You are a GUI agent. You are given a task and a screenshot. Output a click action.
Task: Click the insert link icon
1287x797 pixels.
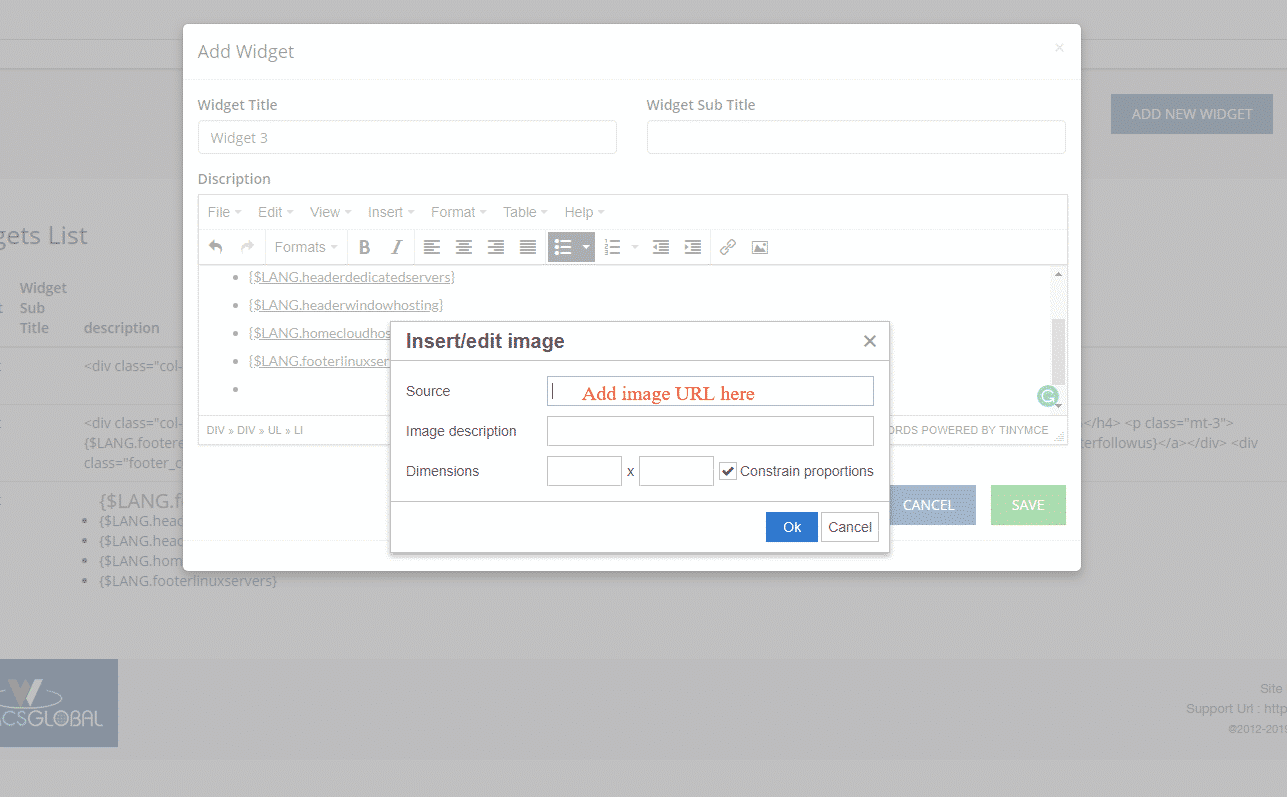point(728,247)
